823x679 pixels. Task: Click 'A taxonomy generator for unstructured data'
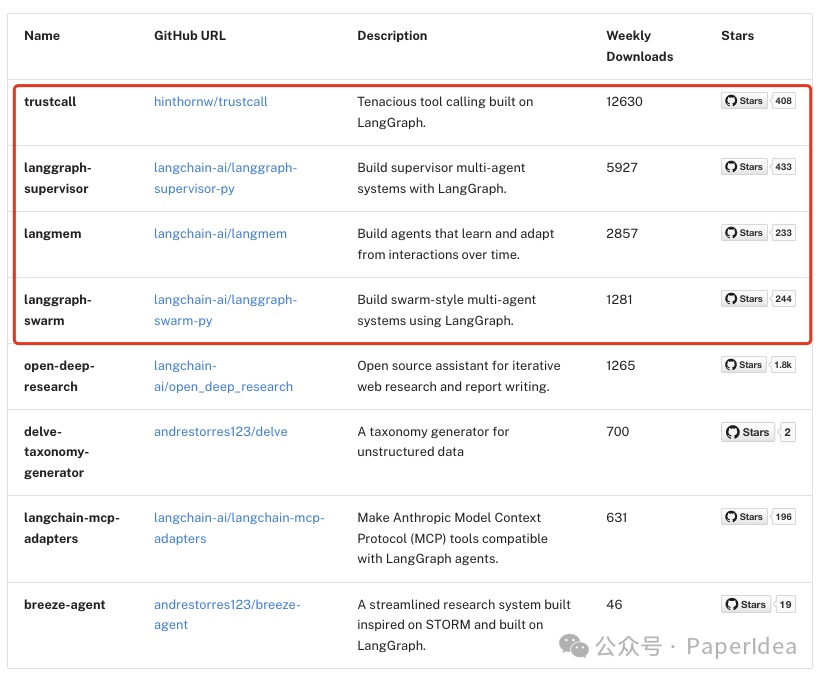point(433,442)
